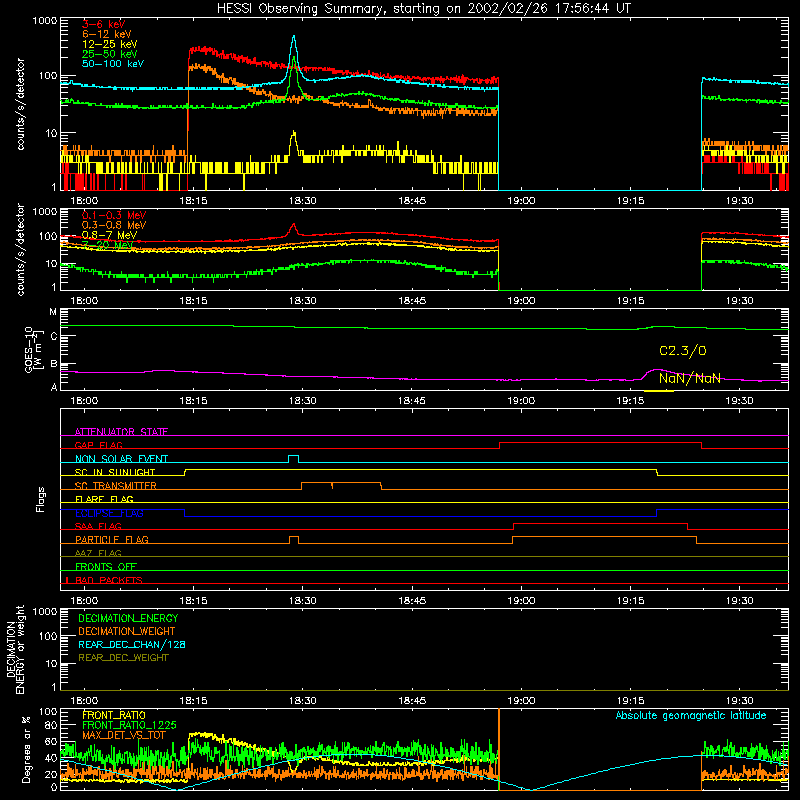Screen dimensions: 800x800
Task: Click the raised GAP_FLAG segment after 18:57
Action: click(600, 442)
